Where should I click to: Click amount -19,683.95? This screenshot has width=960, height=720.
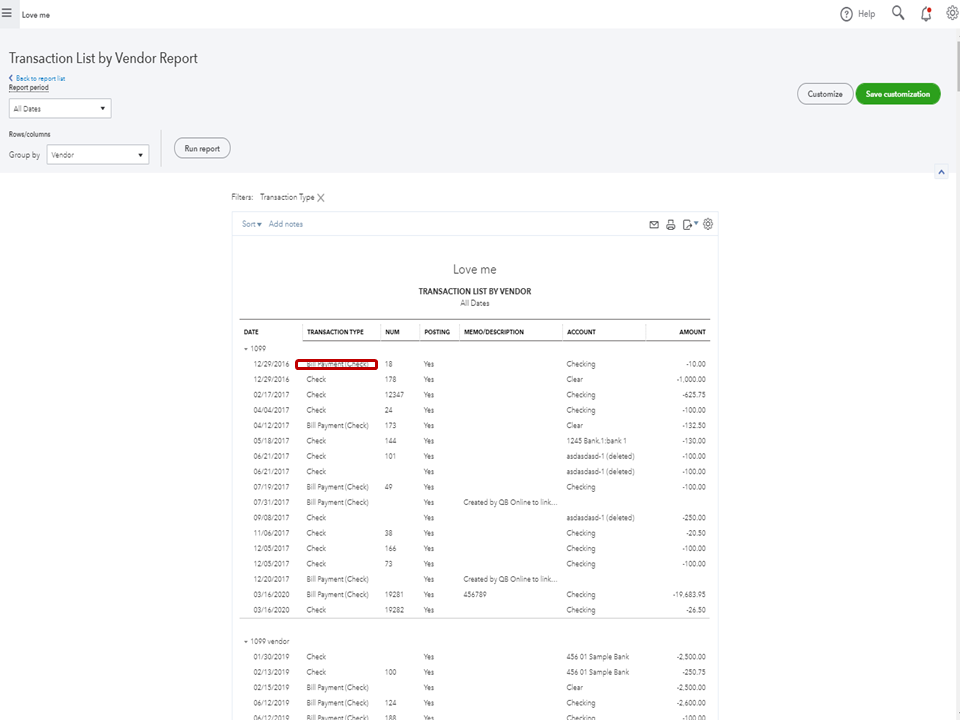point(689,594)
